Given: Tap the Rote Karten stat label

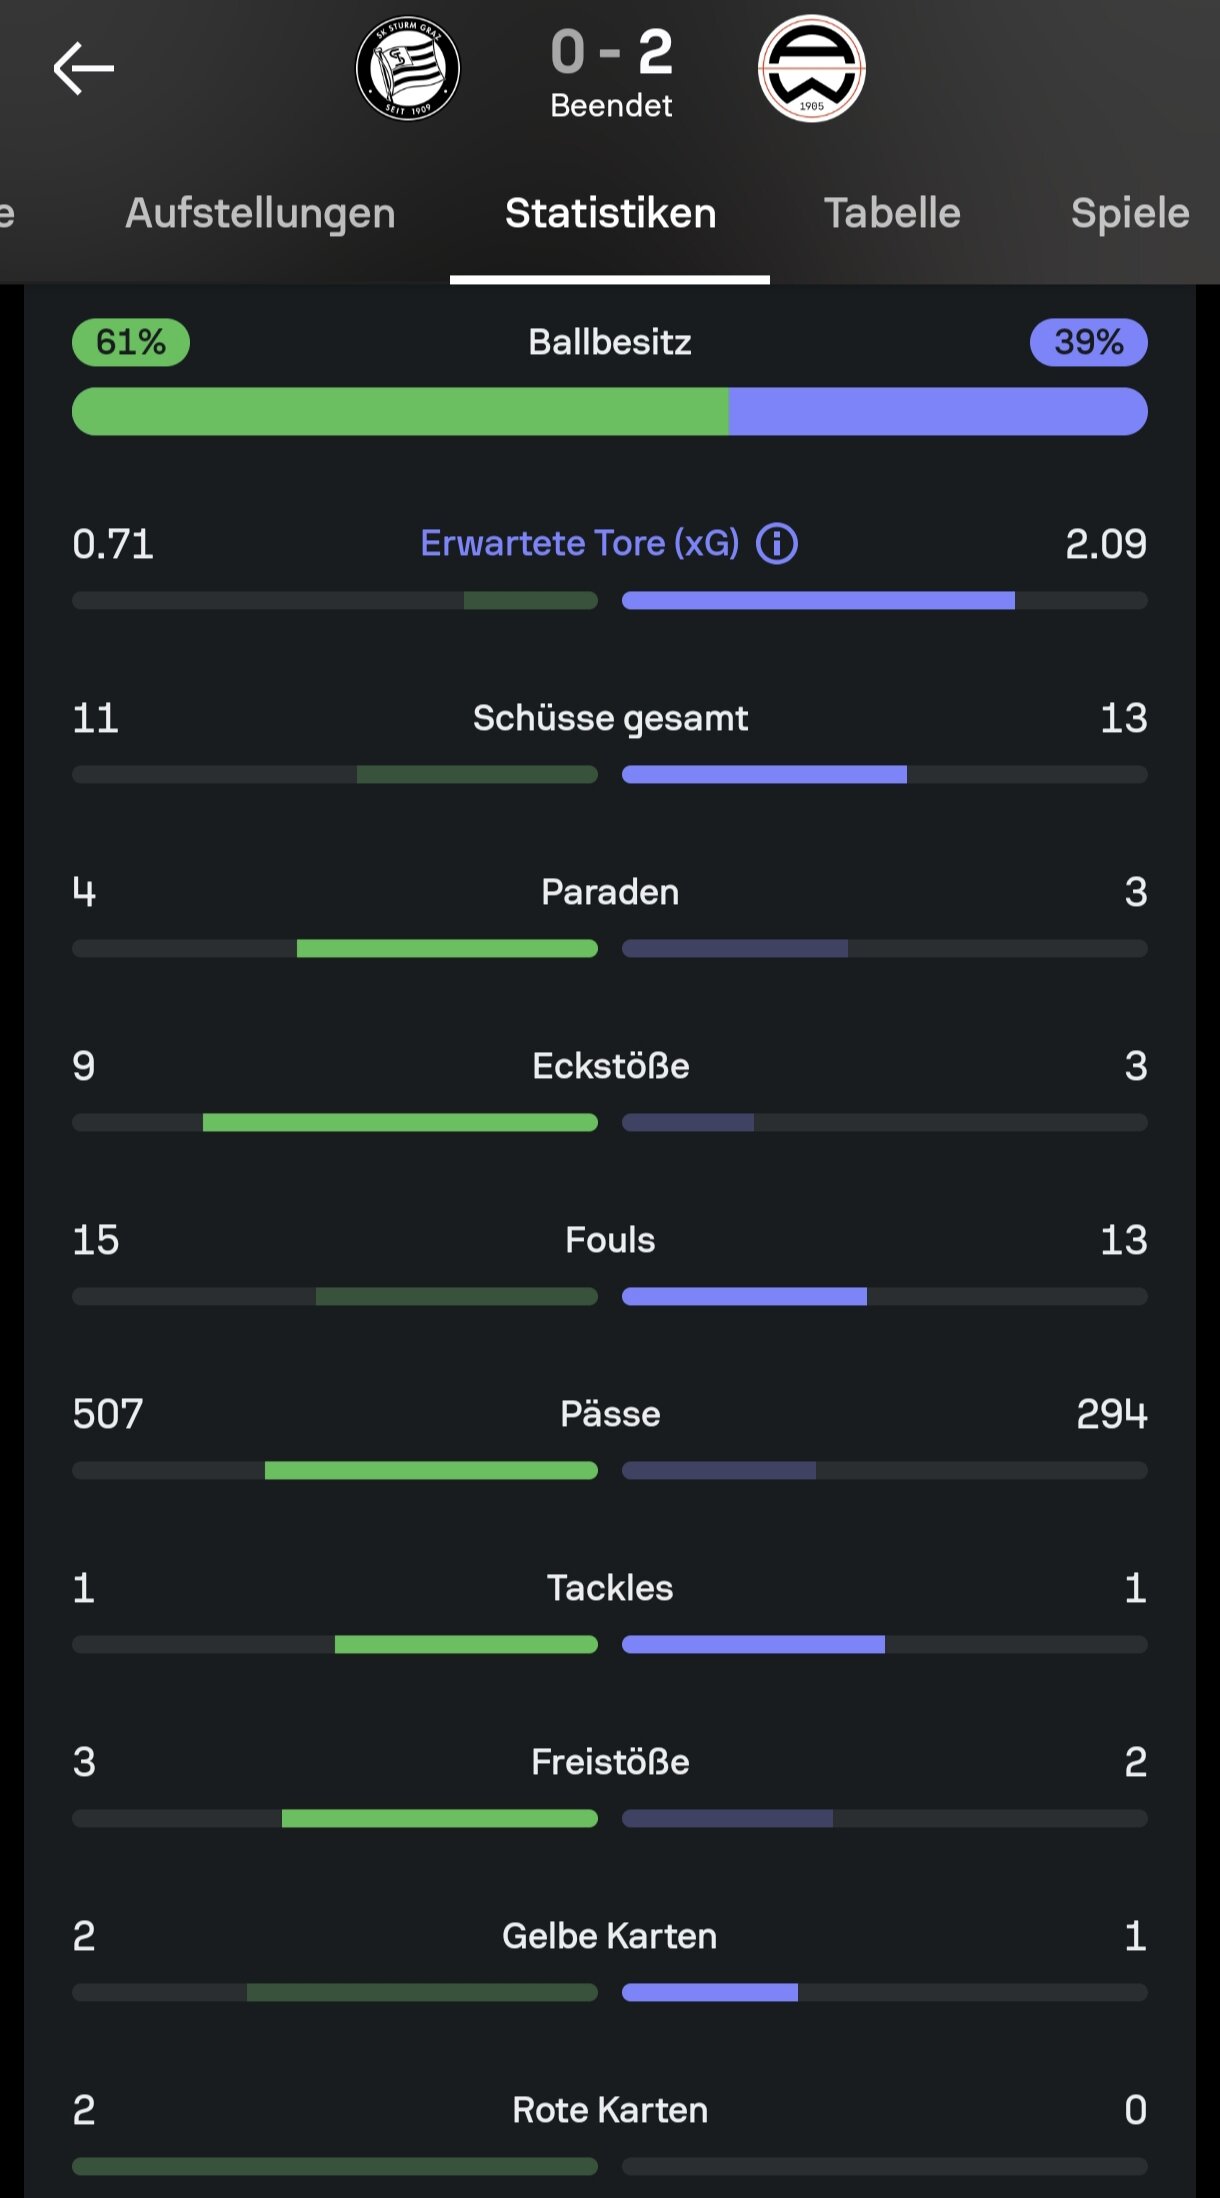Looking at the screenshot, I should 610,2110.
